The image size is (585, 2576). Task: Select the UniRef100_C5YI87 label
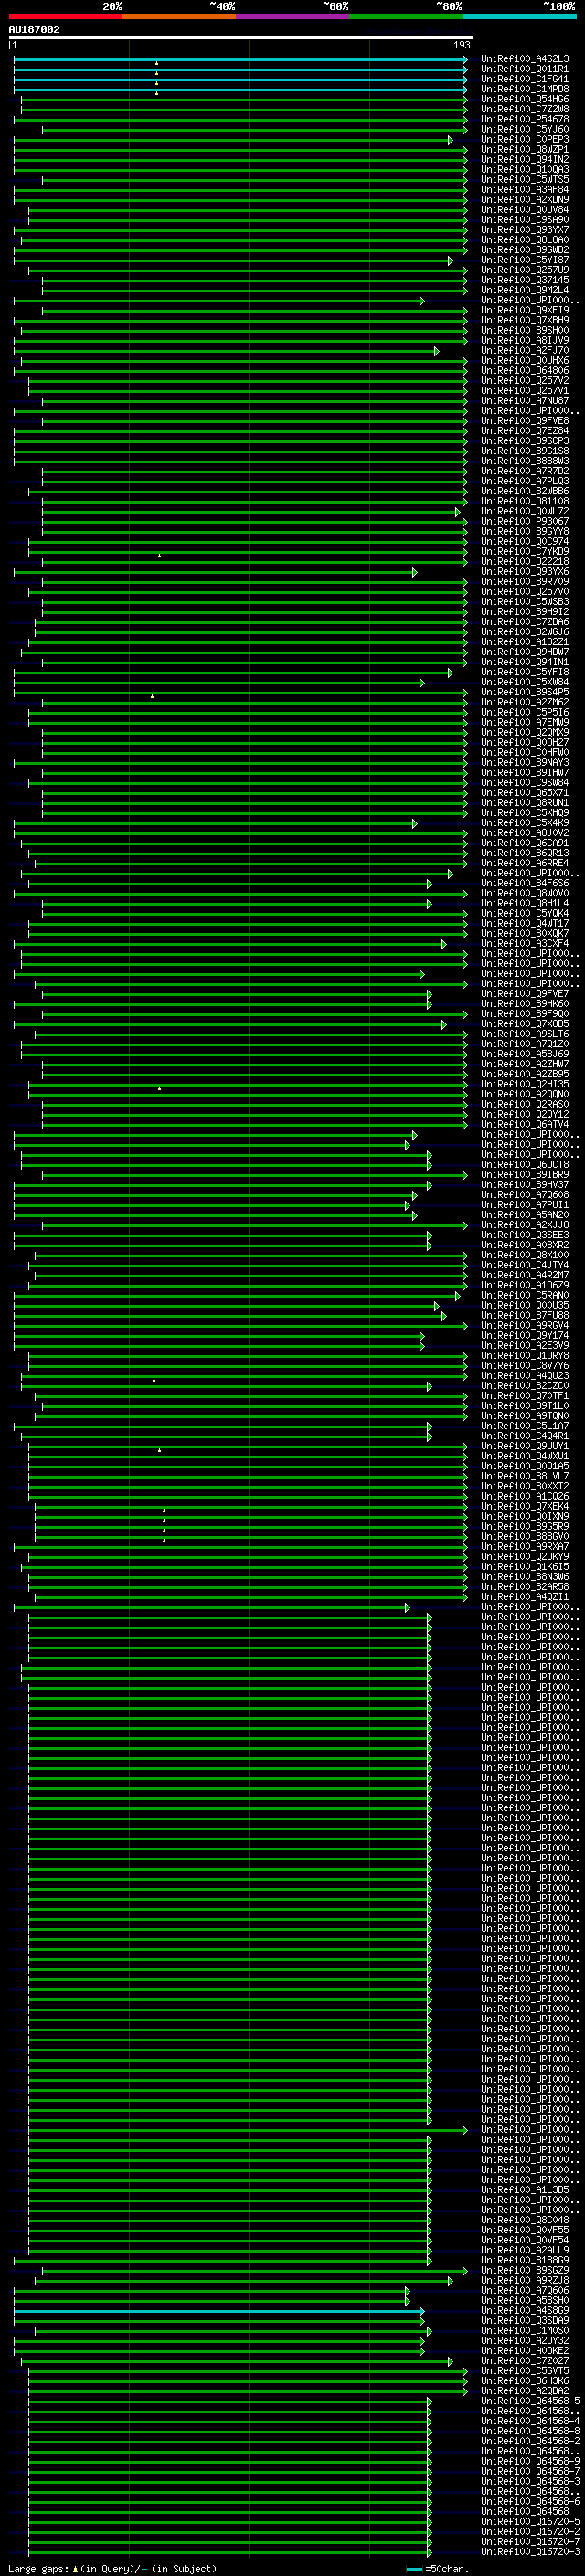tap(525, 260)
